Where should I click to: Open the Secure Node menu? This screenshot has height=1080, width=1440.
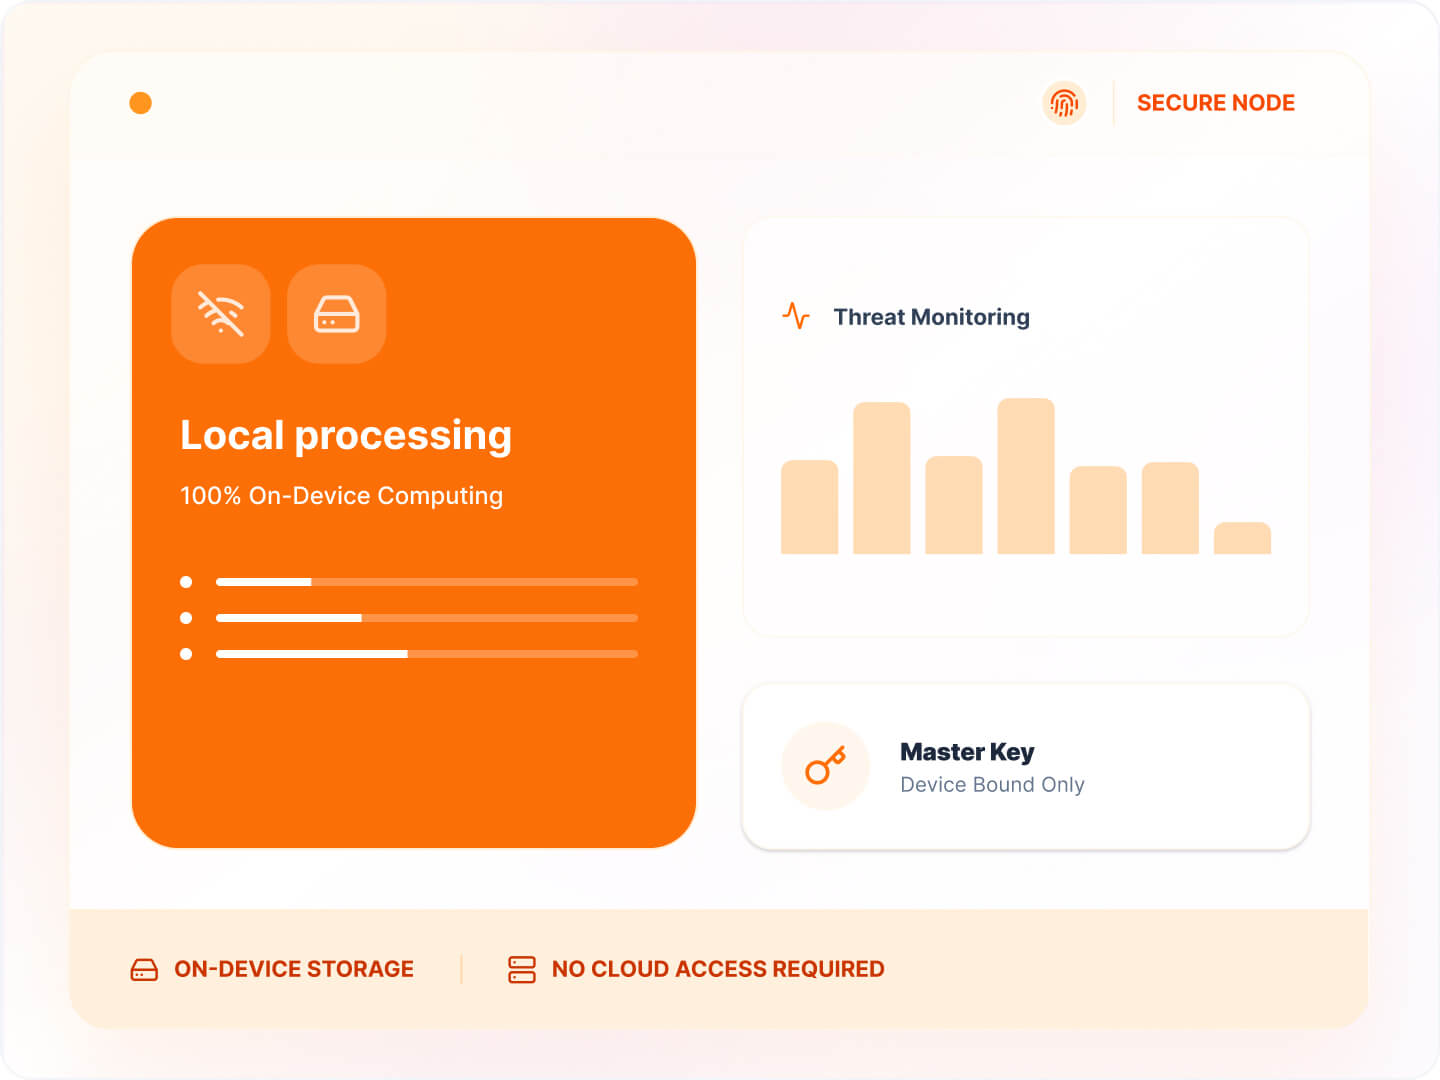(1215, 102)
